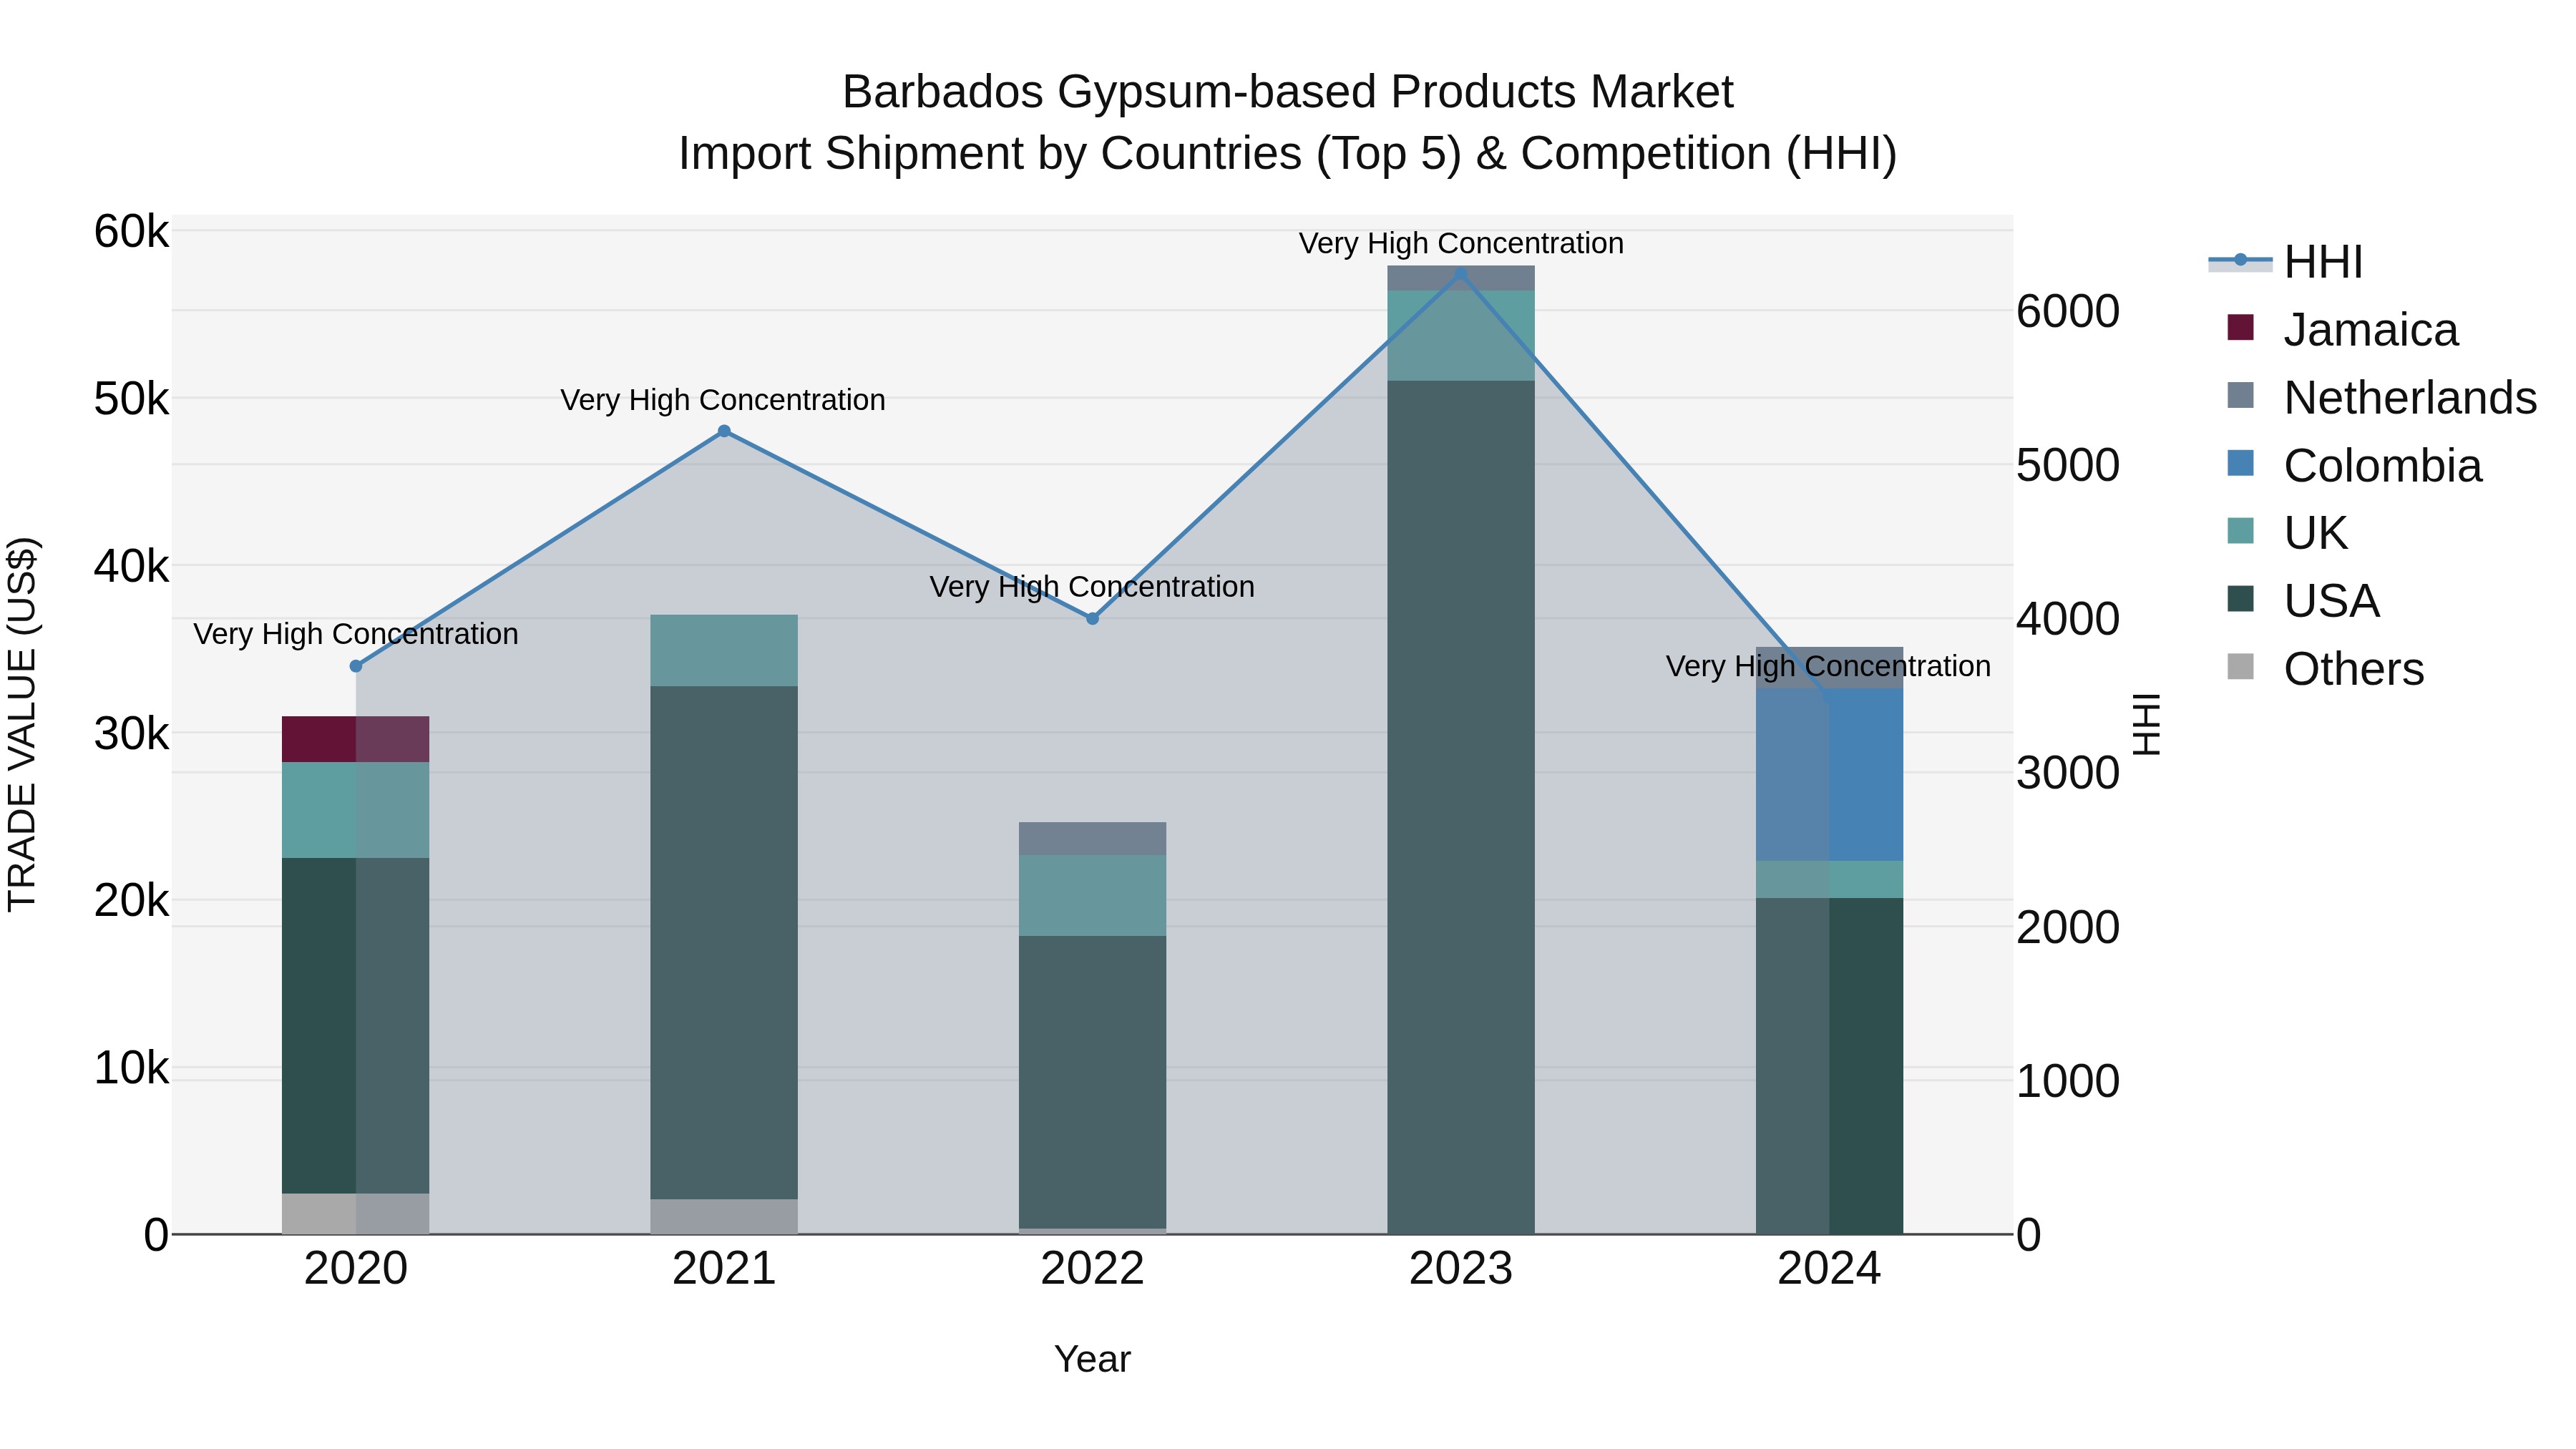Viewport: 2576px width, 1449px height.
Task: Click the chart title Barbados Gypsum-based Products Market
Action: pyautogui.click(x=1288, y=92)
